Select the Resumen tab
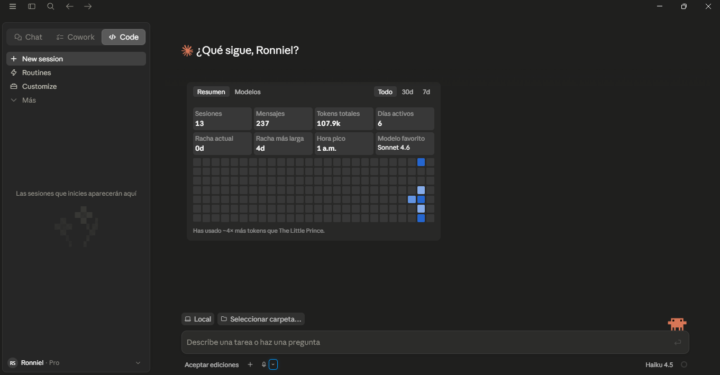 click(x=211, y=92)
